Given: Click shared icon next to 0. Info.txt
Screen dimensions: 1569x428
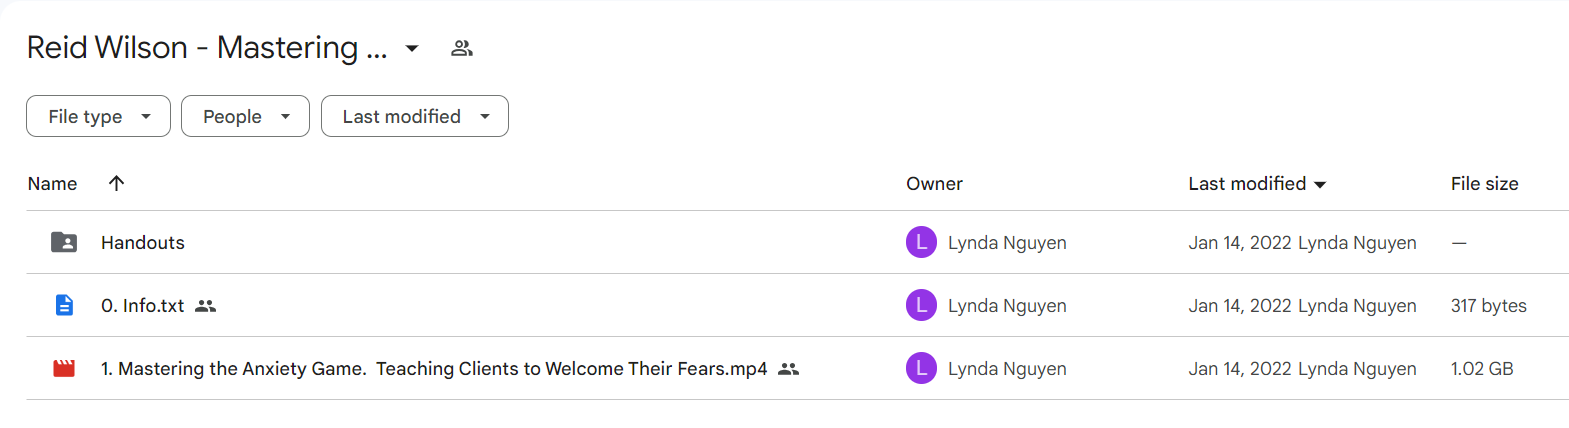Looking at the screenshot, I should [x=205, y=306].
